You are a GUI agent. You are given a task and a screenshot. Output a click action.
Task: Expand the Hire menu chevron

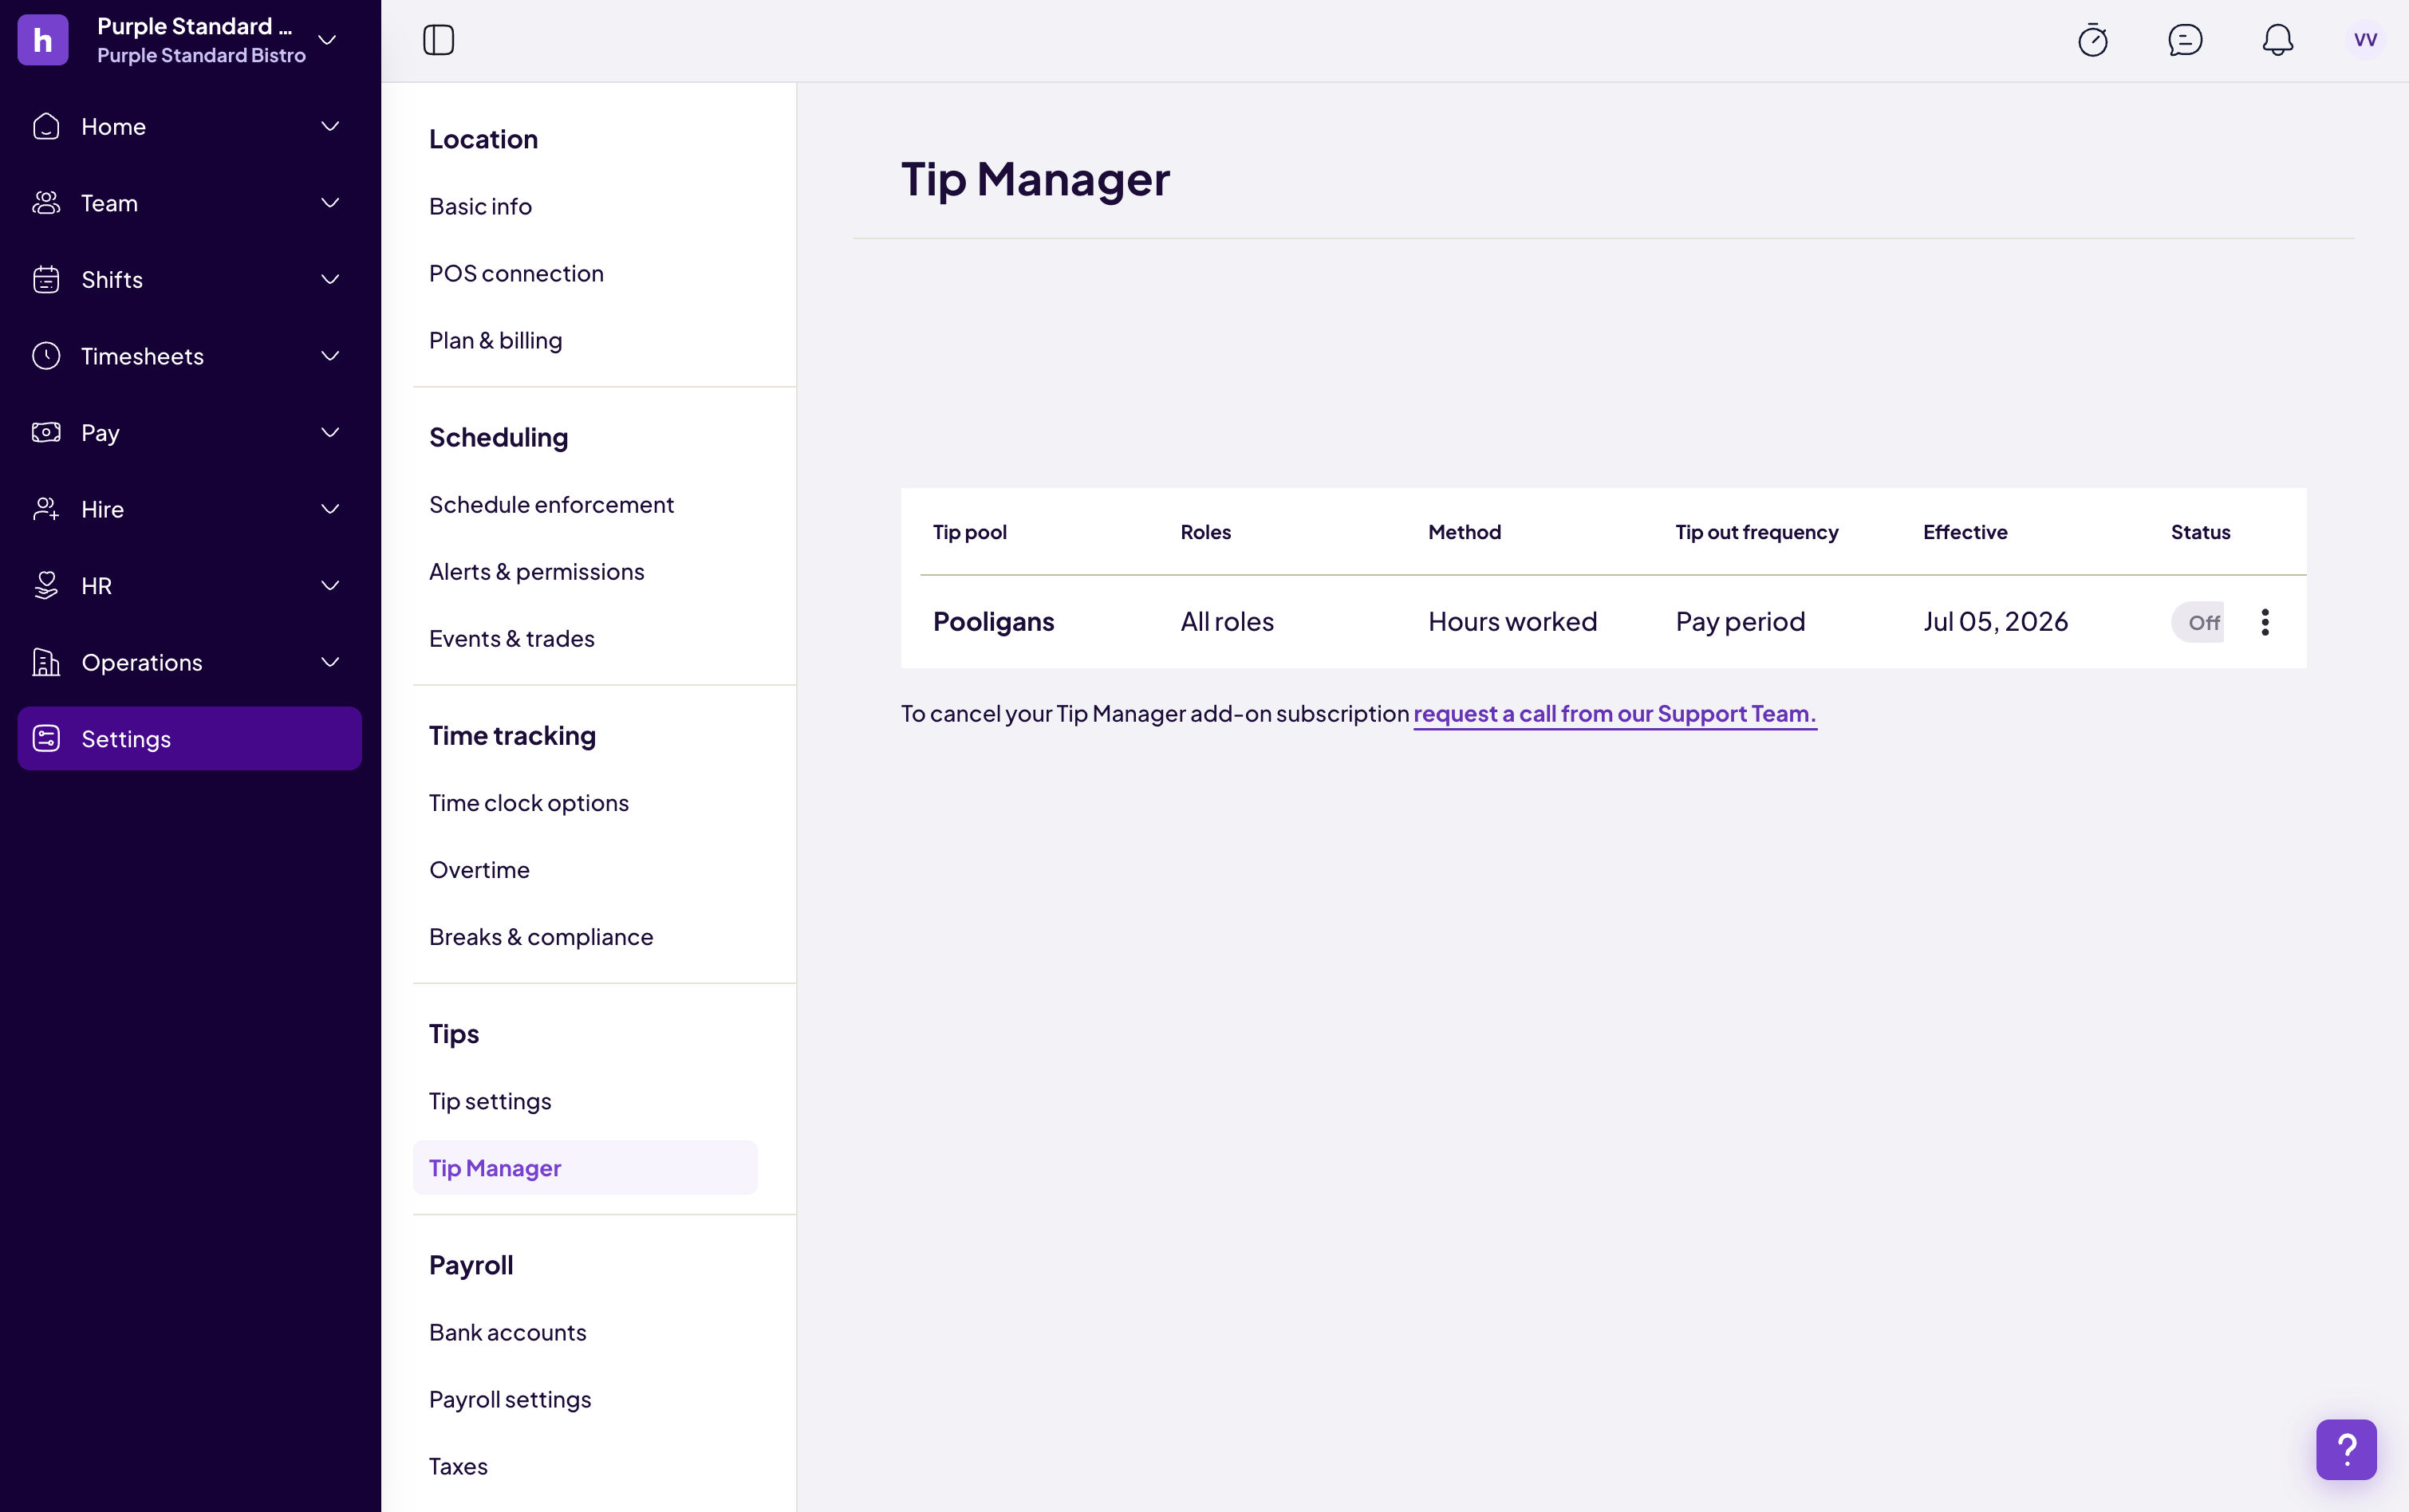pos(330,509)
